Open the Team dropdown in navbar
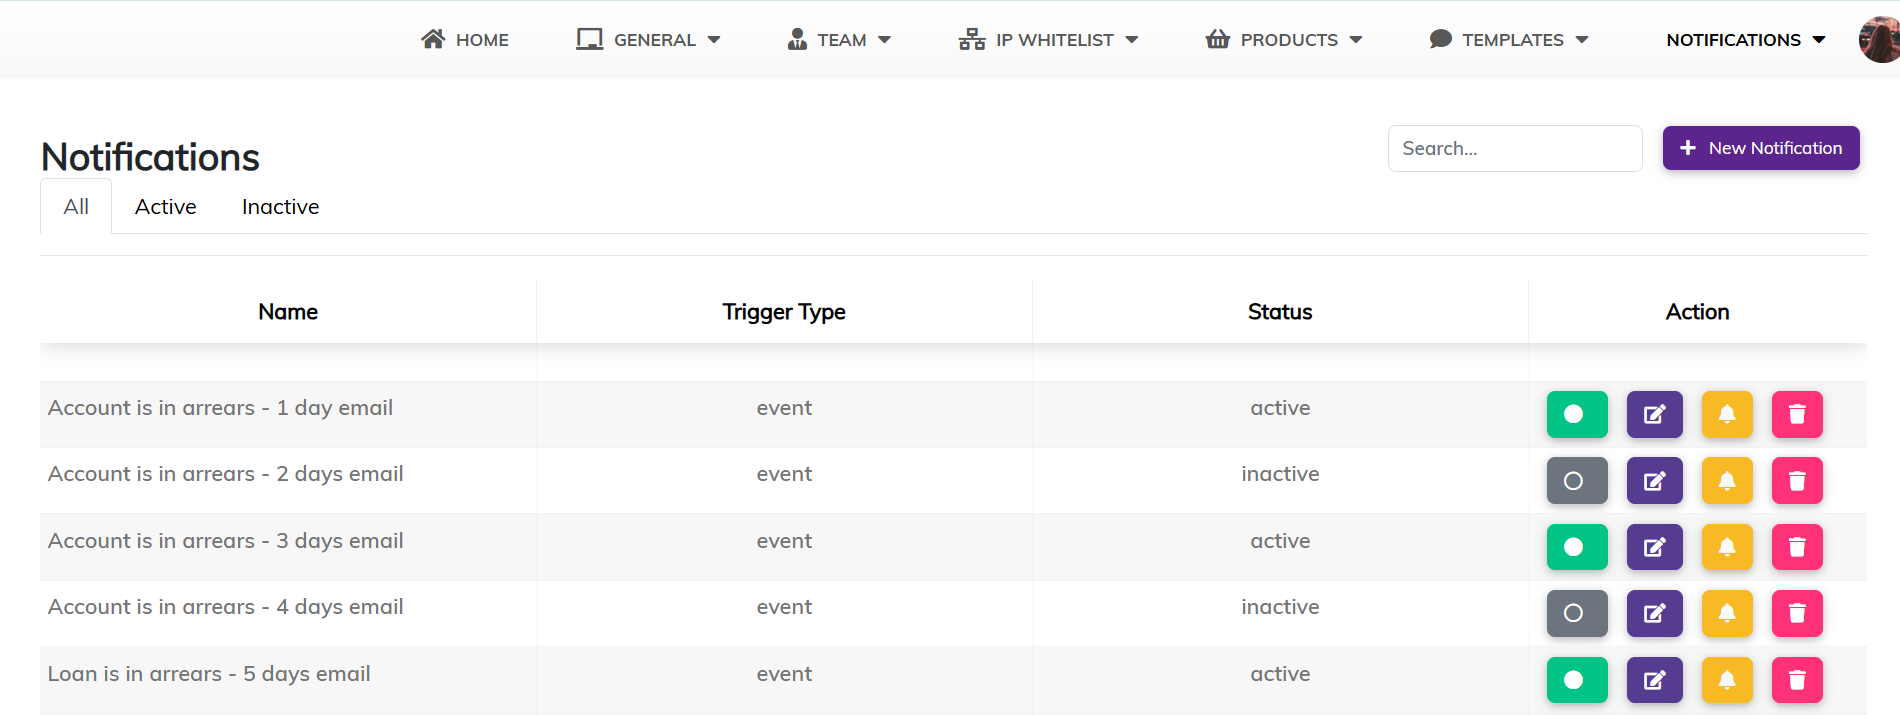 (839, 40)
